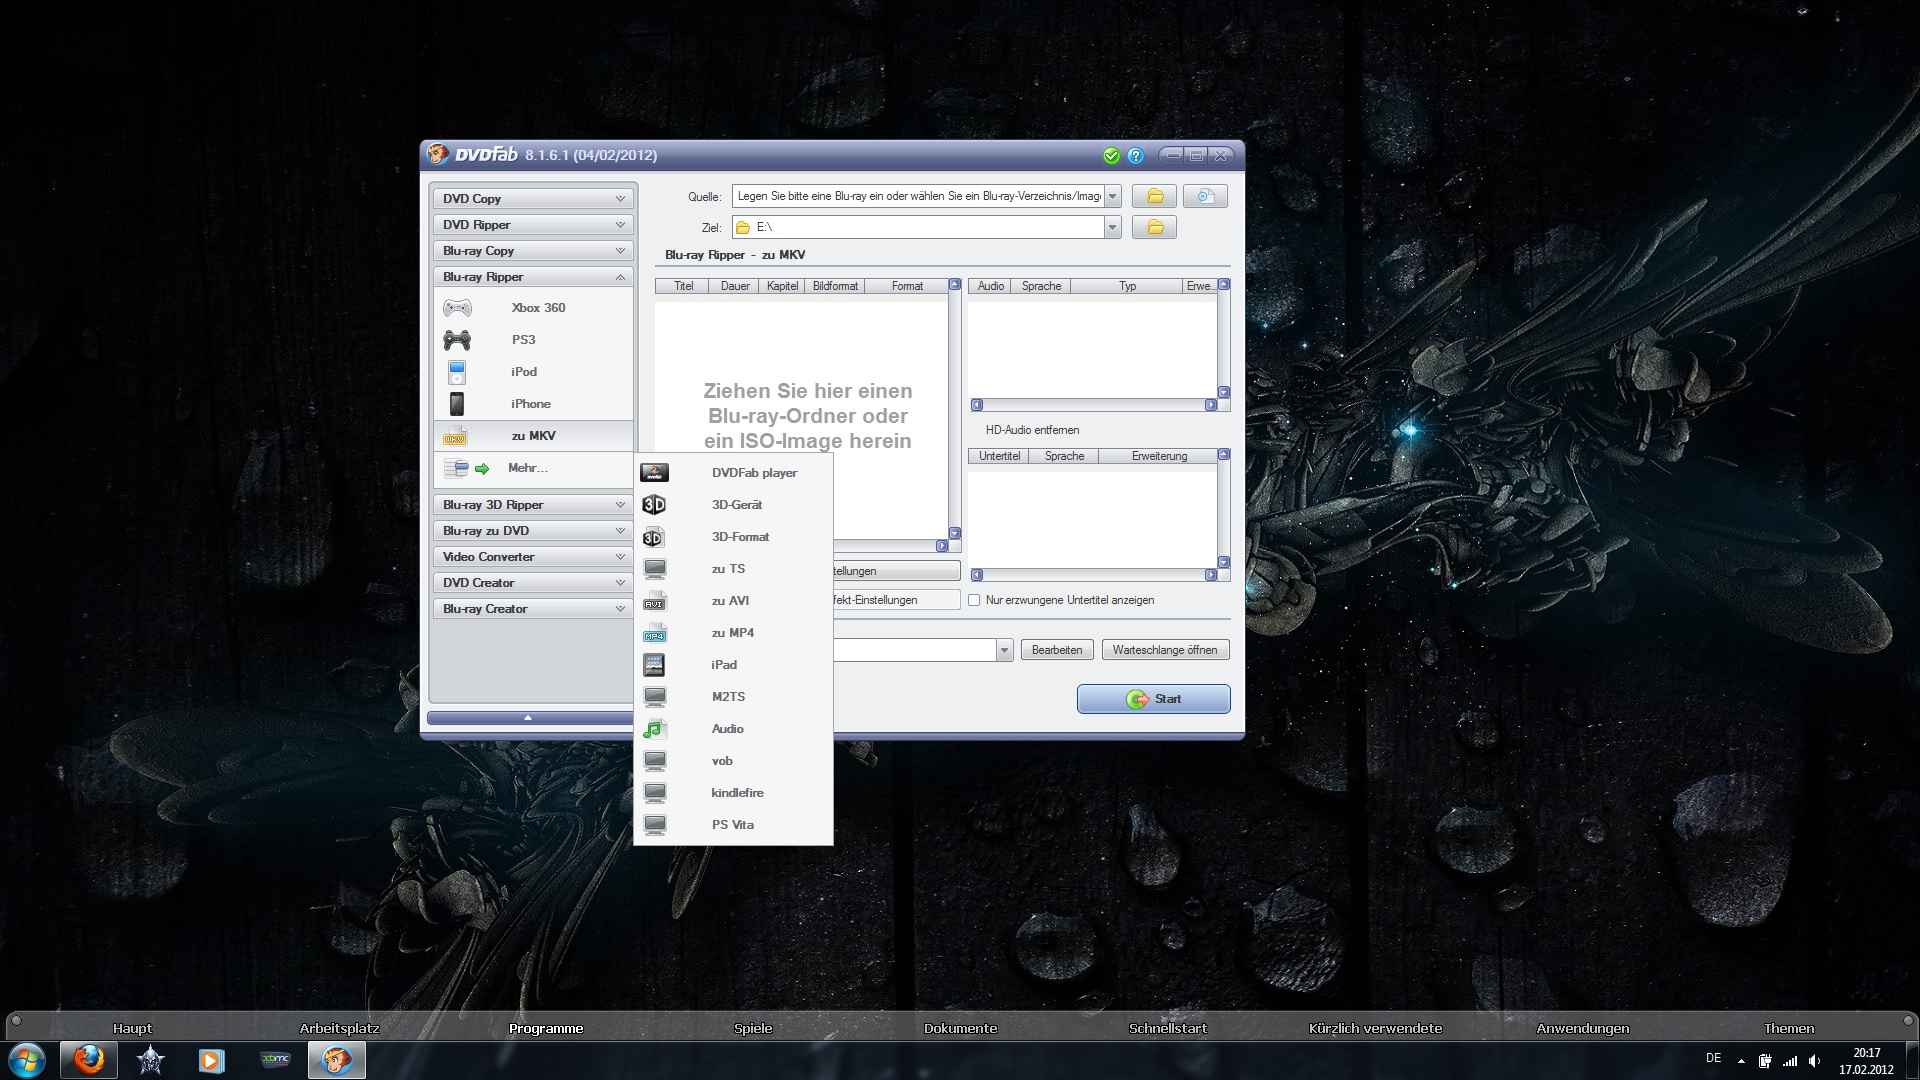Click the Quelle source input field
The image size is (1920, 1080).
click(x=918, y=196)
